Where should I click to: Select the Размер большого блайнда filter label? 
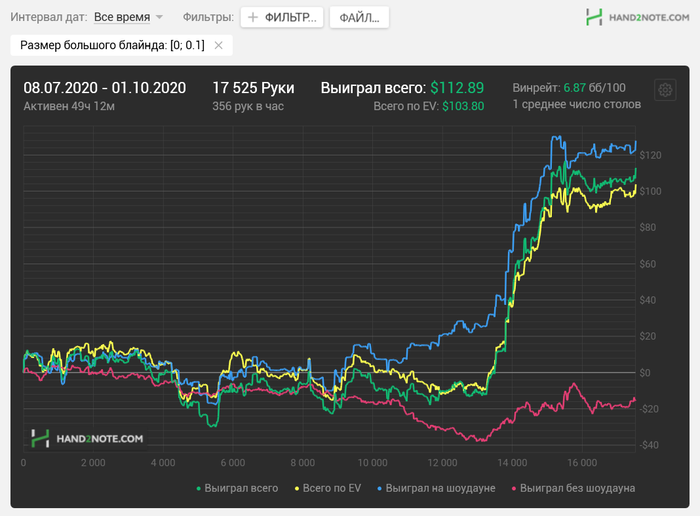[x=111, y=46]
